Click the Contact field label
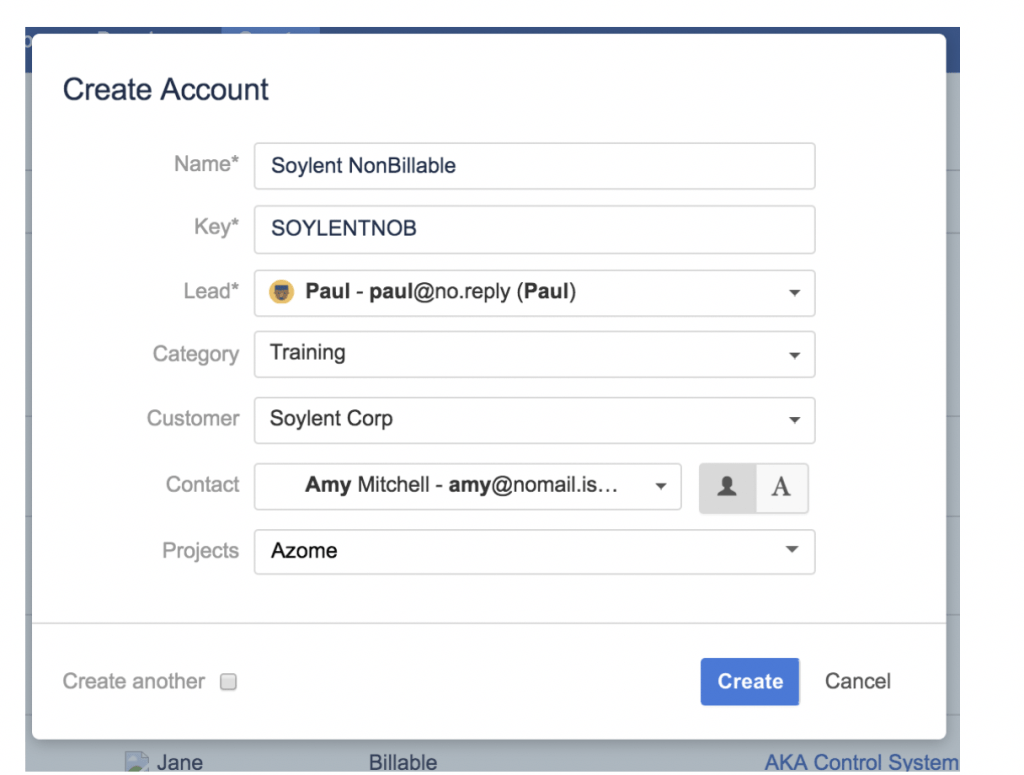Image resolution: width=1024 pixels, height=775 pixels. pyautogui.click(x=202, y=484)
